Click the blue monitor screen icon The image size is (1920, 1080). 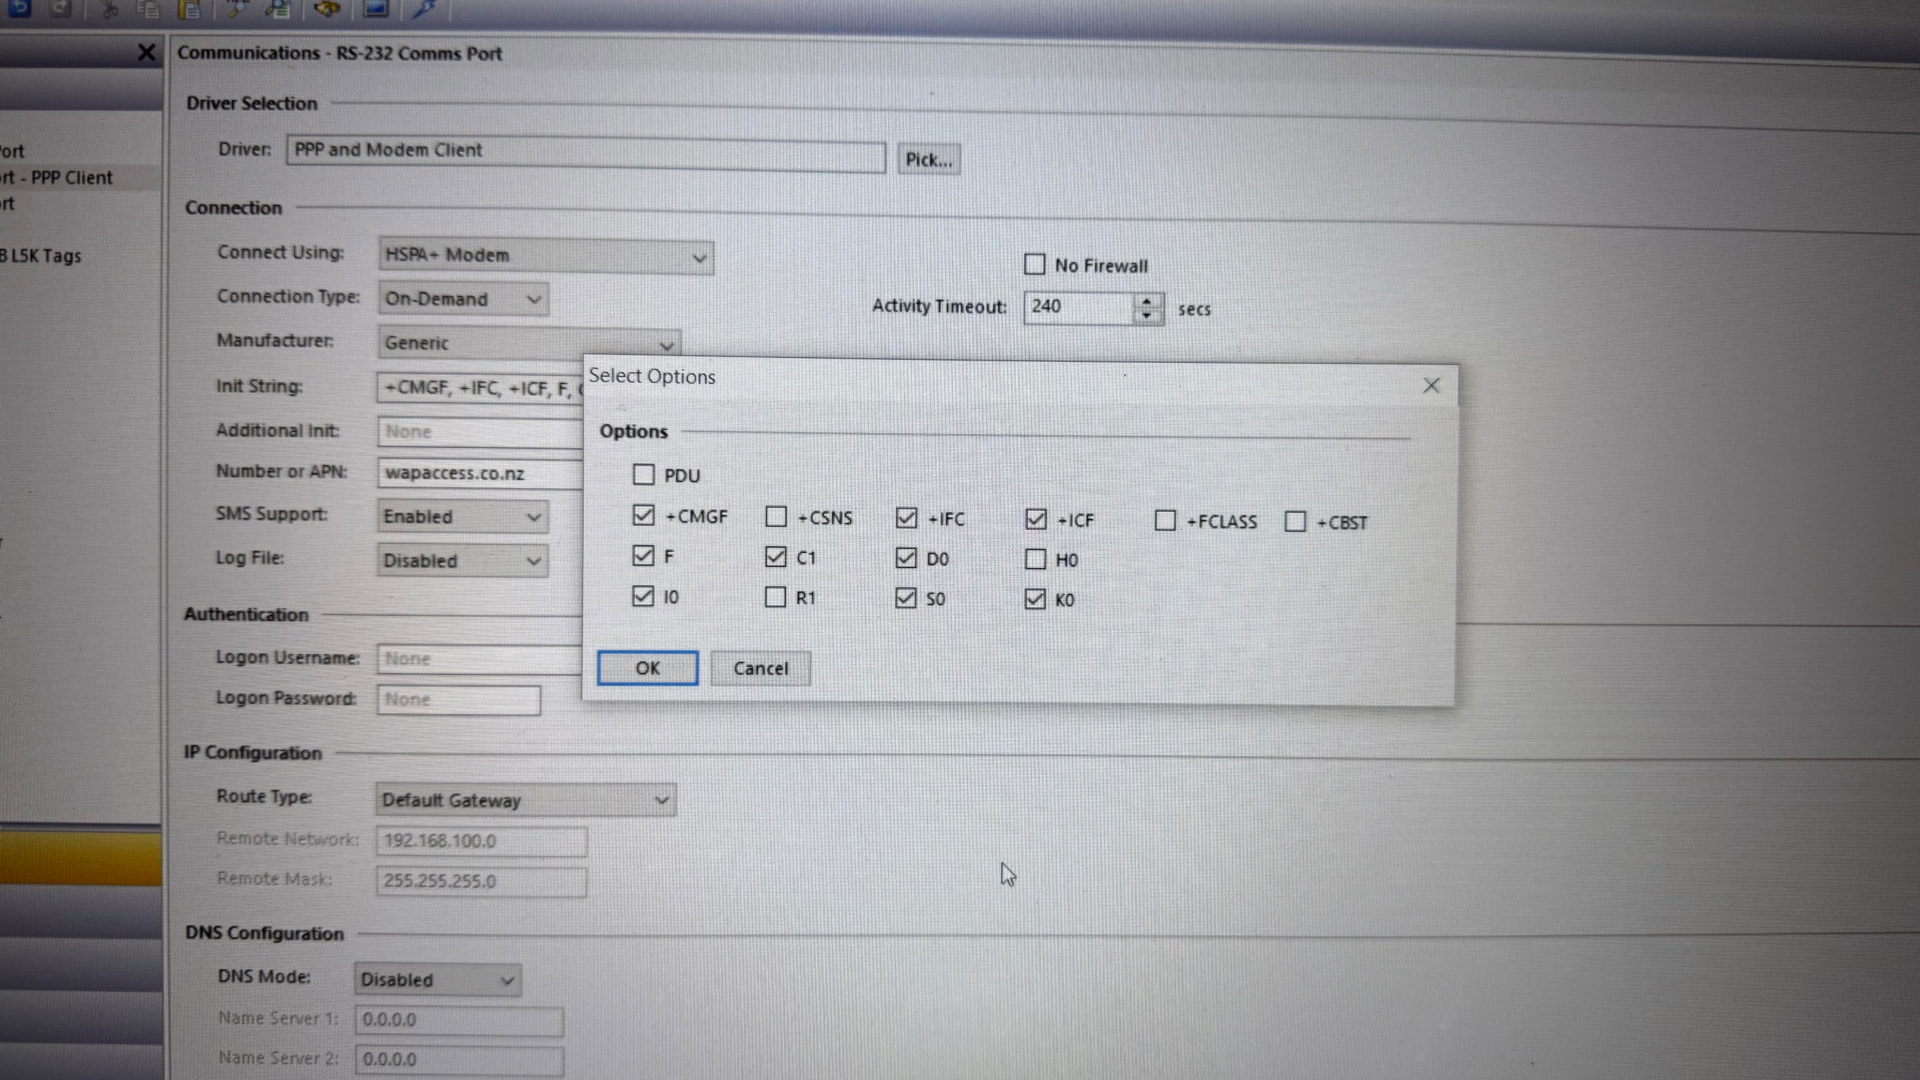[375, 9]
